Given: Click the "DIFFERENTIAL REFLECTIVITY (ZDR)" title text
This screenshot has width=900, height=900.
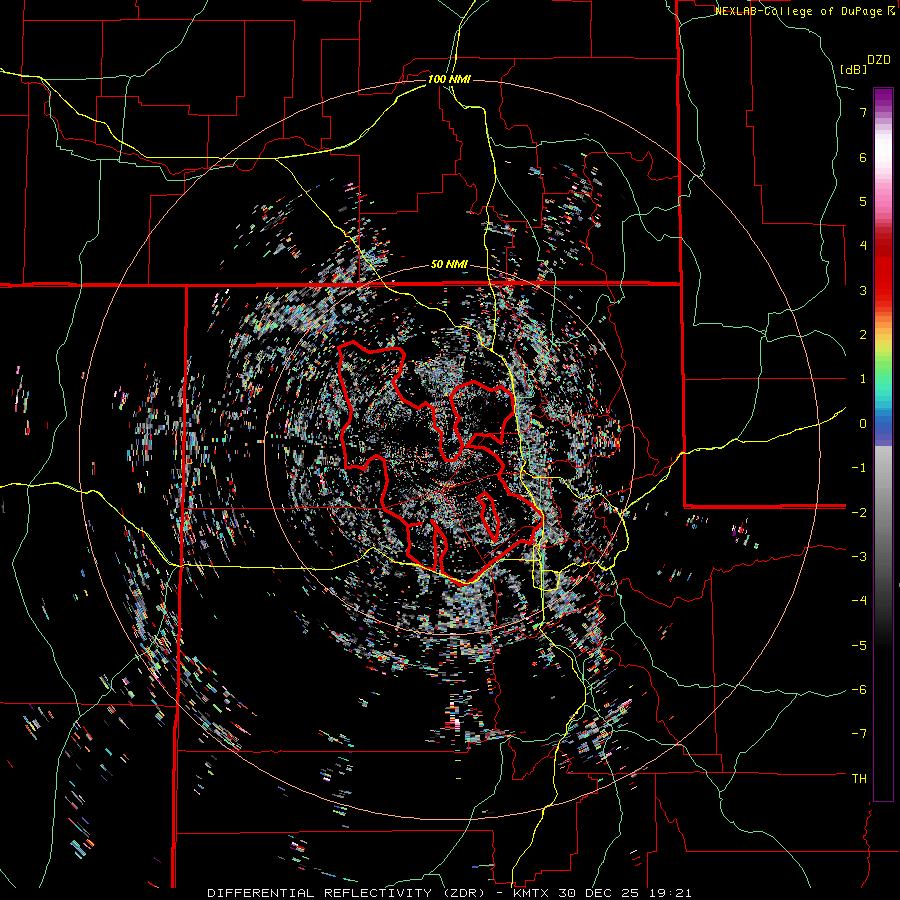Looking at the screenshot, I should (x=348, y=893).
